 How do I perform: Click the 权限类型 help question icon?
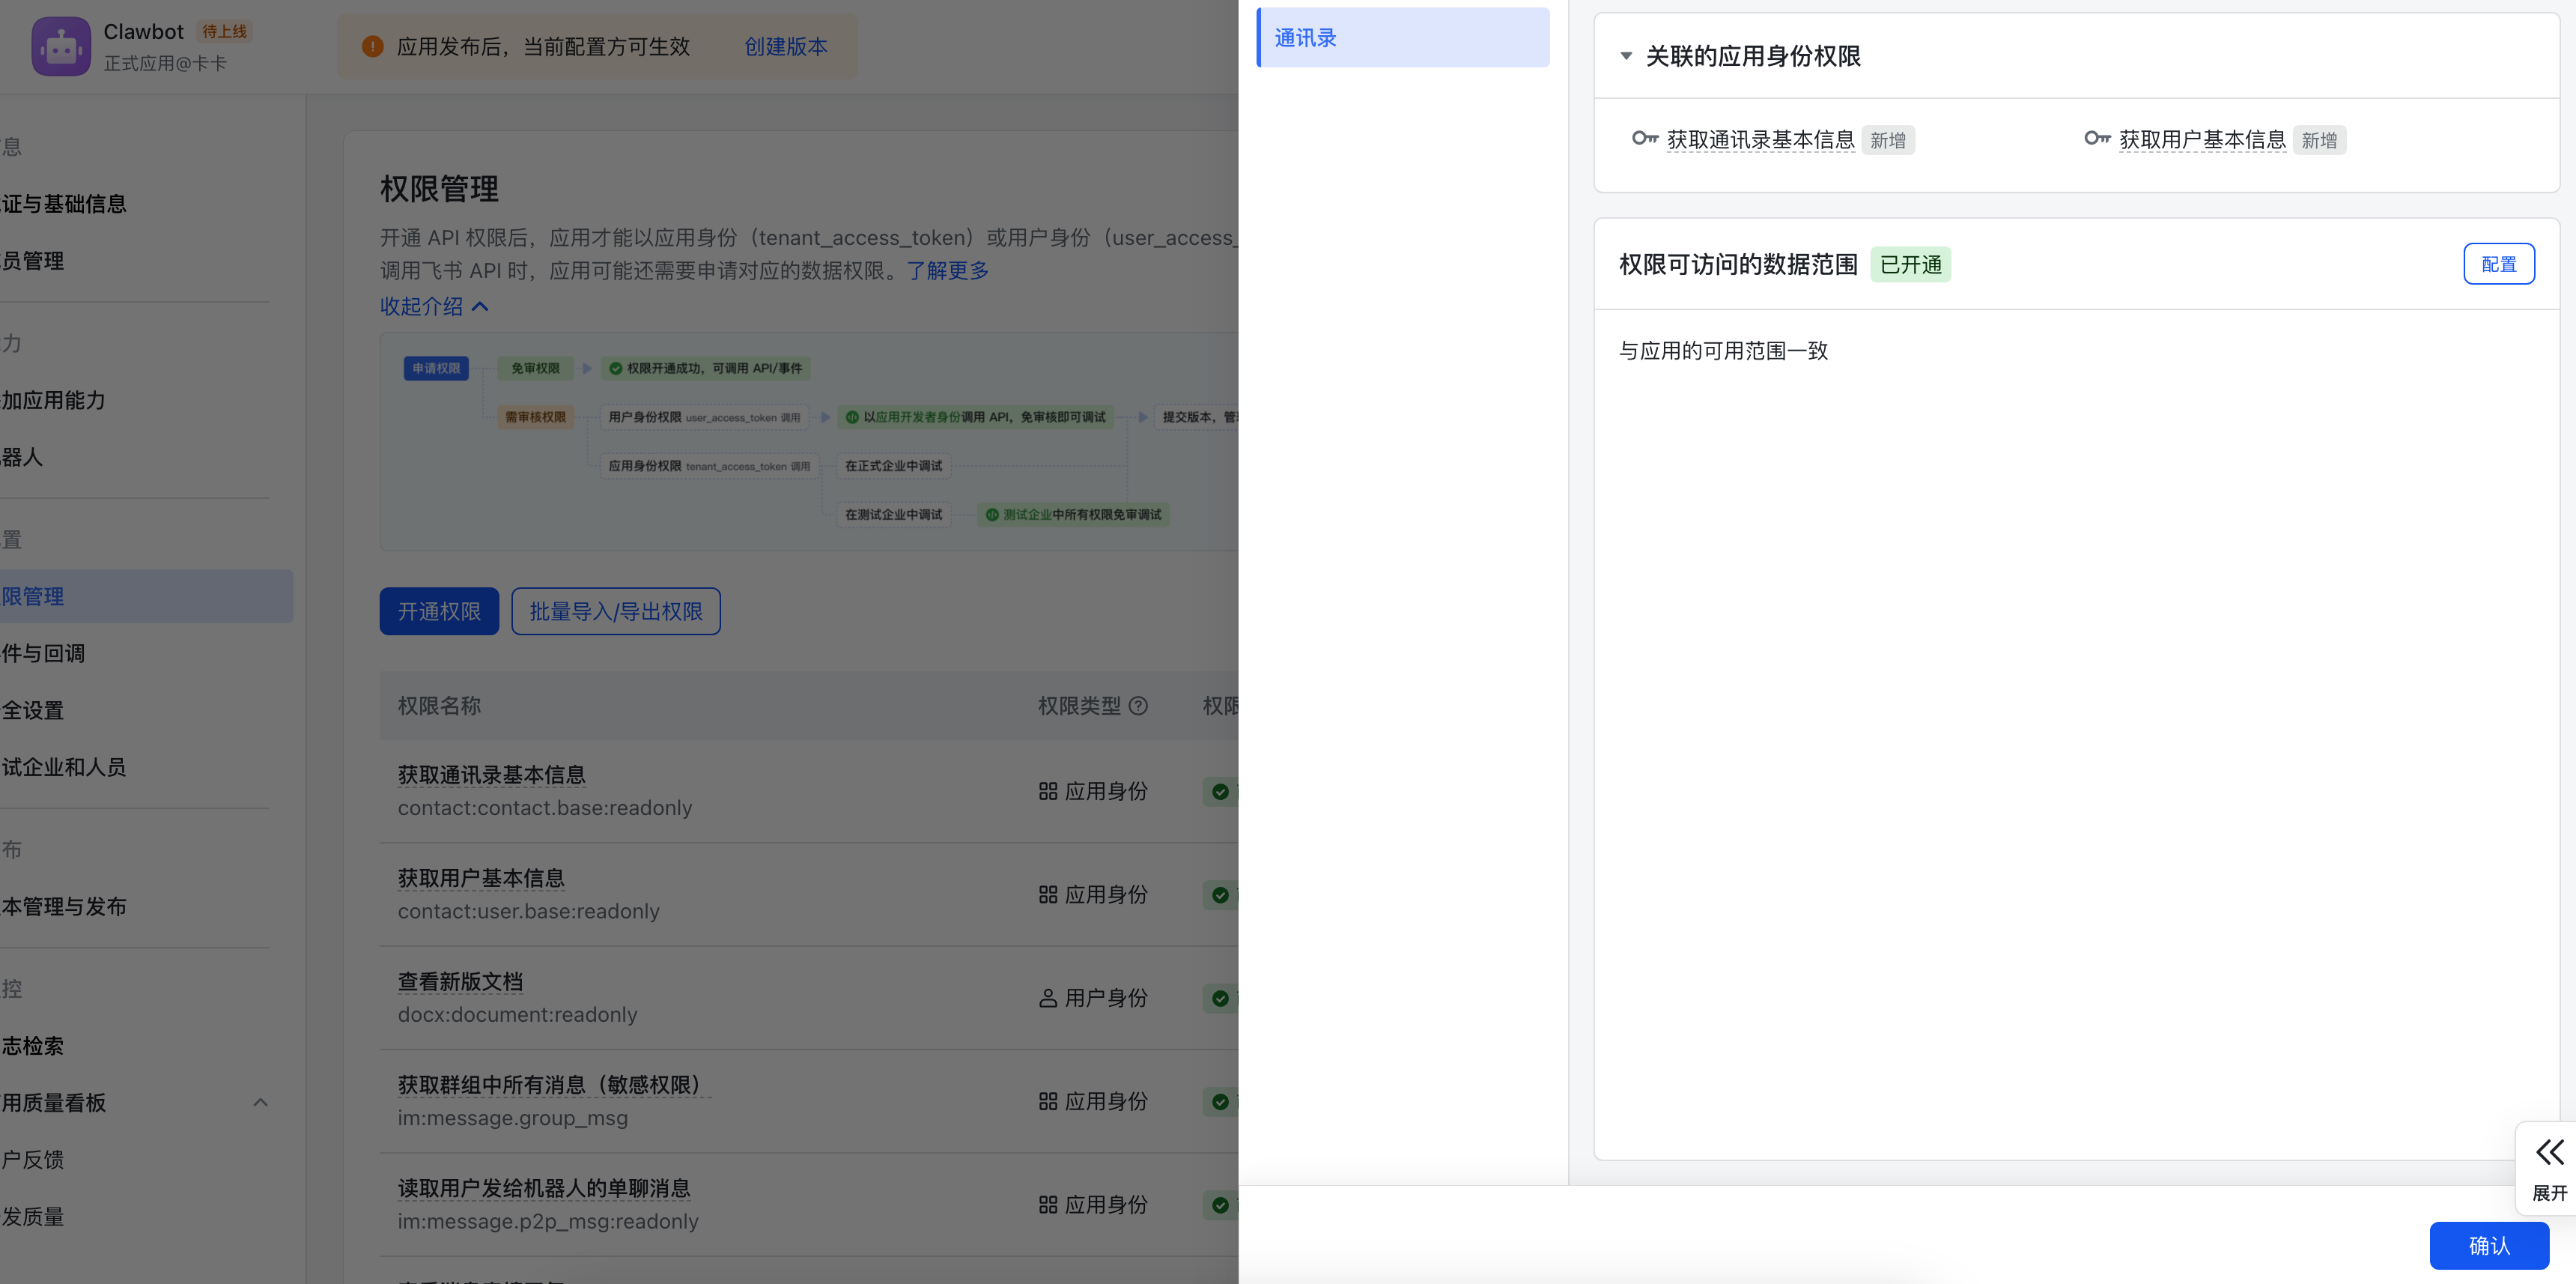coord(1138,706)
